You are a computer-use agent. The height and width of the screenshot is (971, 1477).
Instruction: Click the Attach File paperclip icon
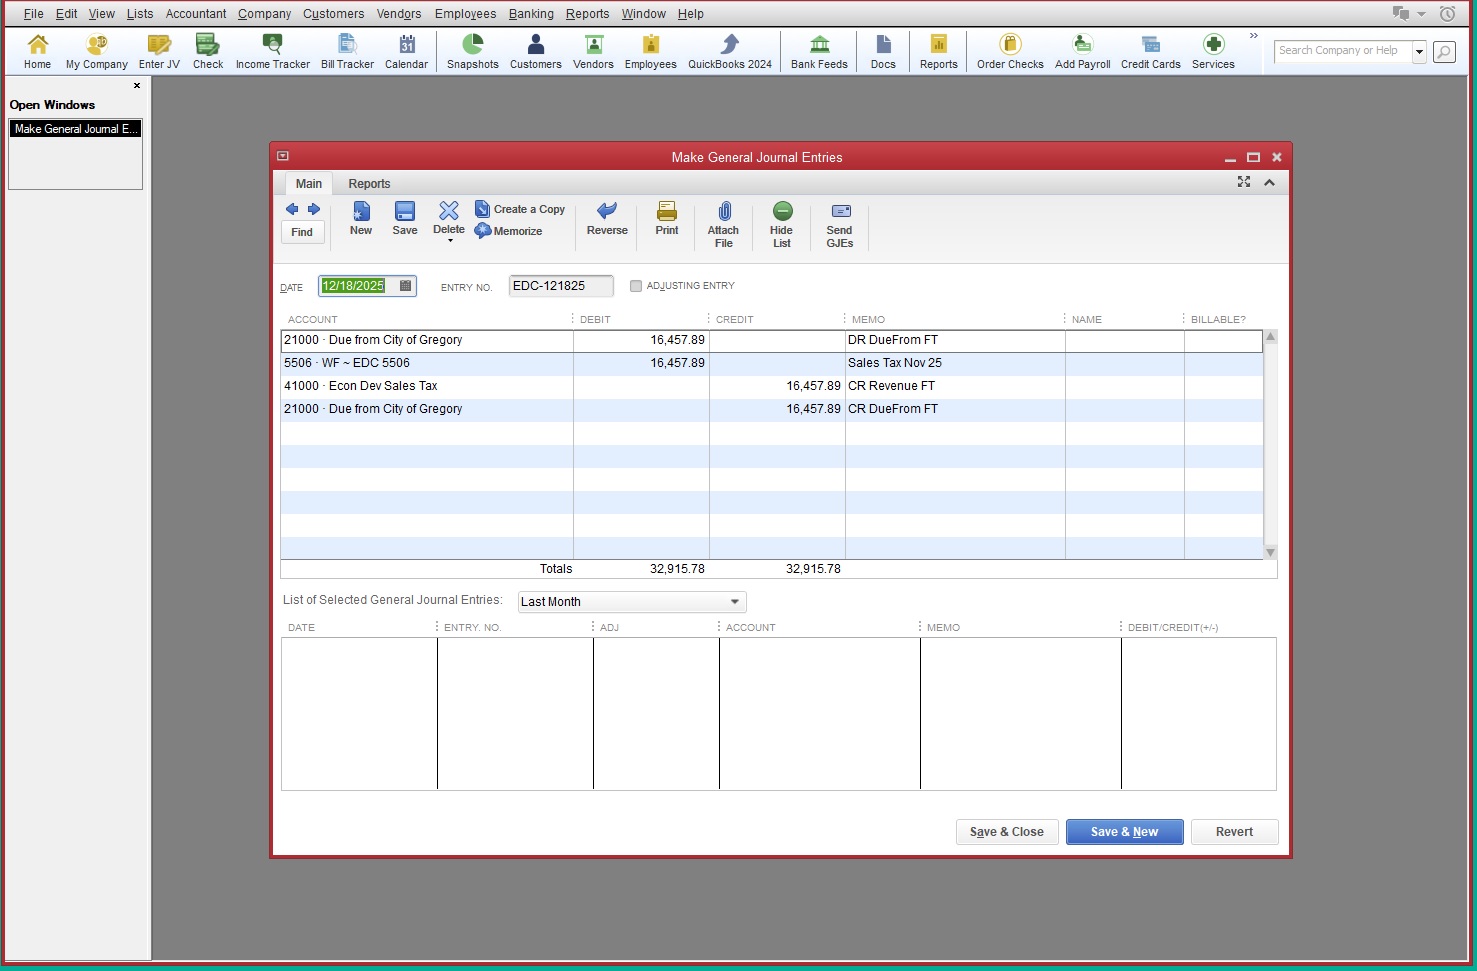click(724, 211)
